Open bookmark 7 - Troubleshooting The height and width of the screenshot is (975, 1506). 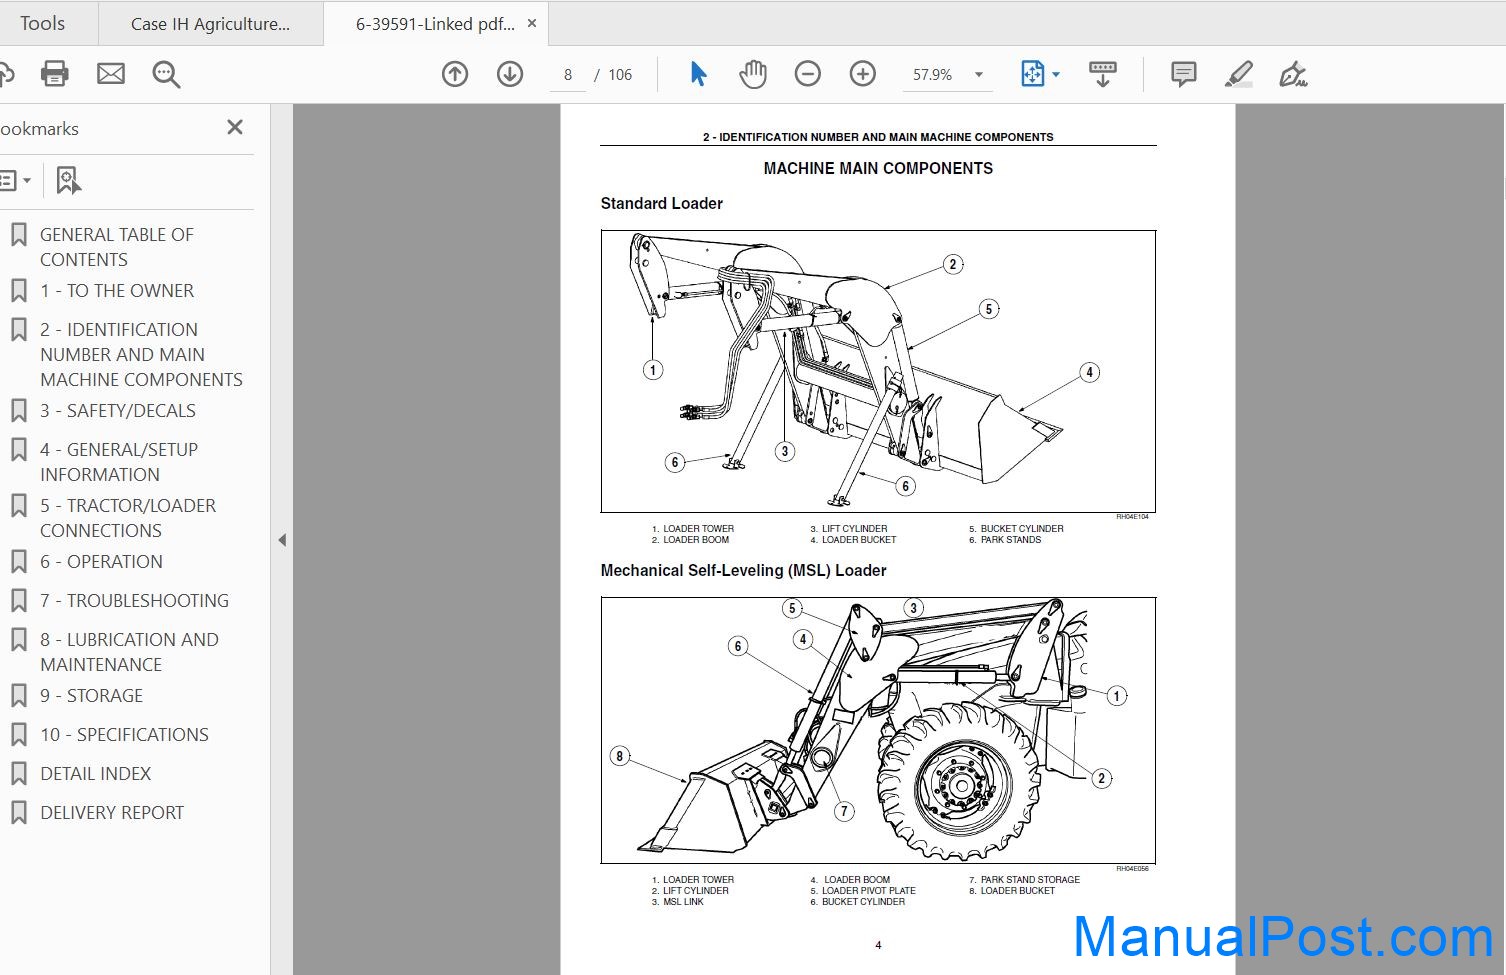pyautogui.click(x=134, y=601)
